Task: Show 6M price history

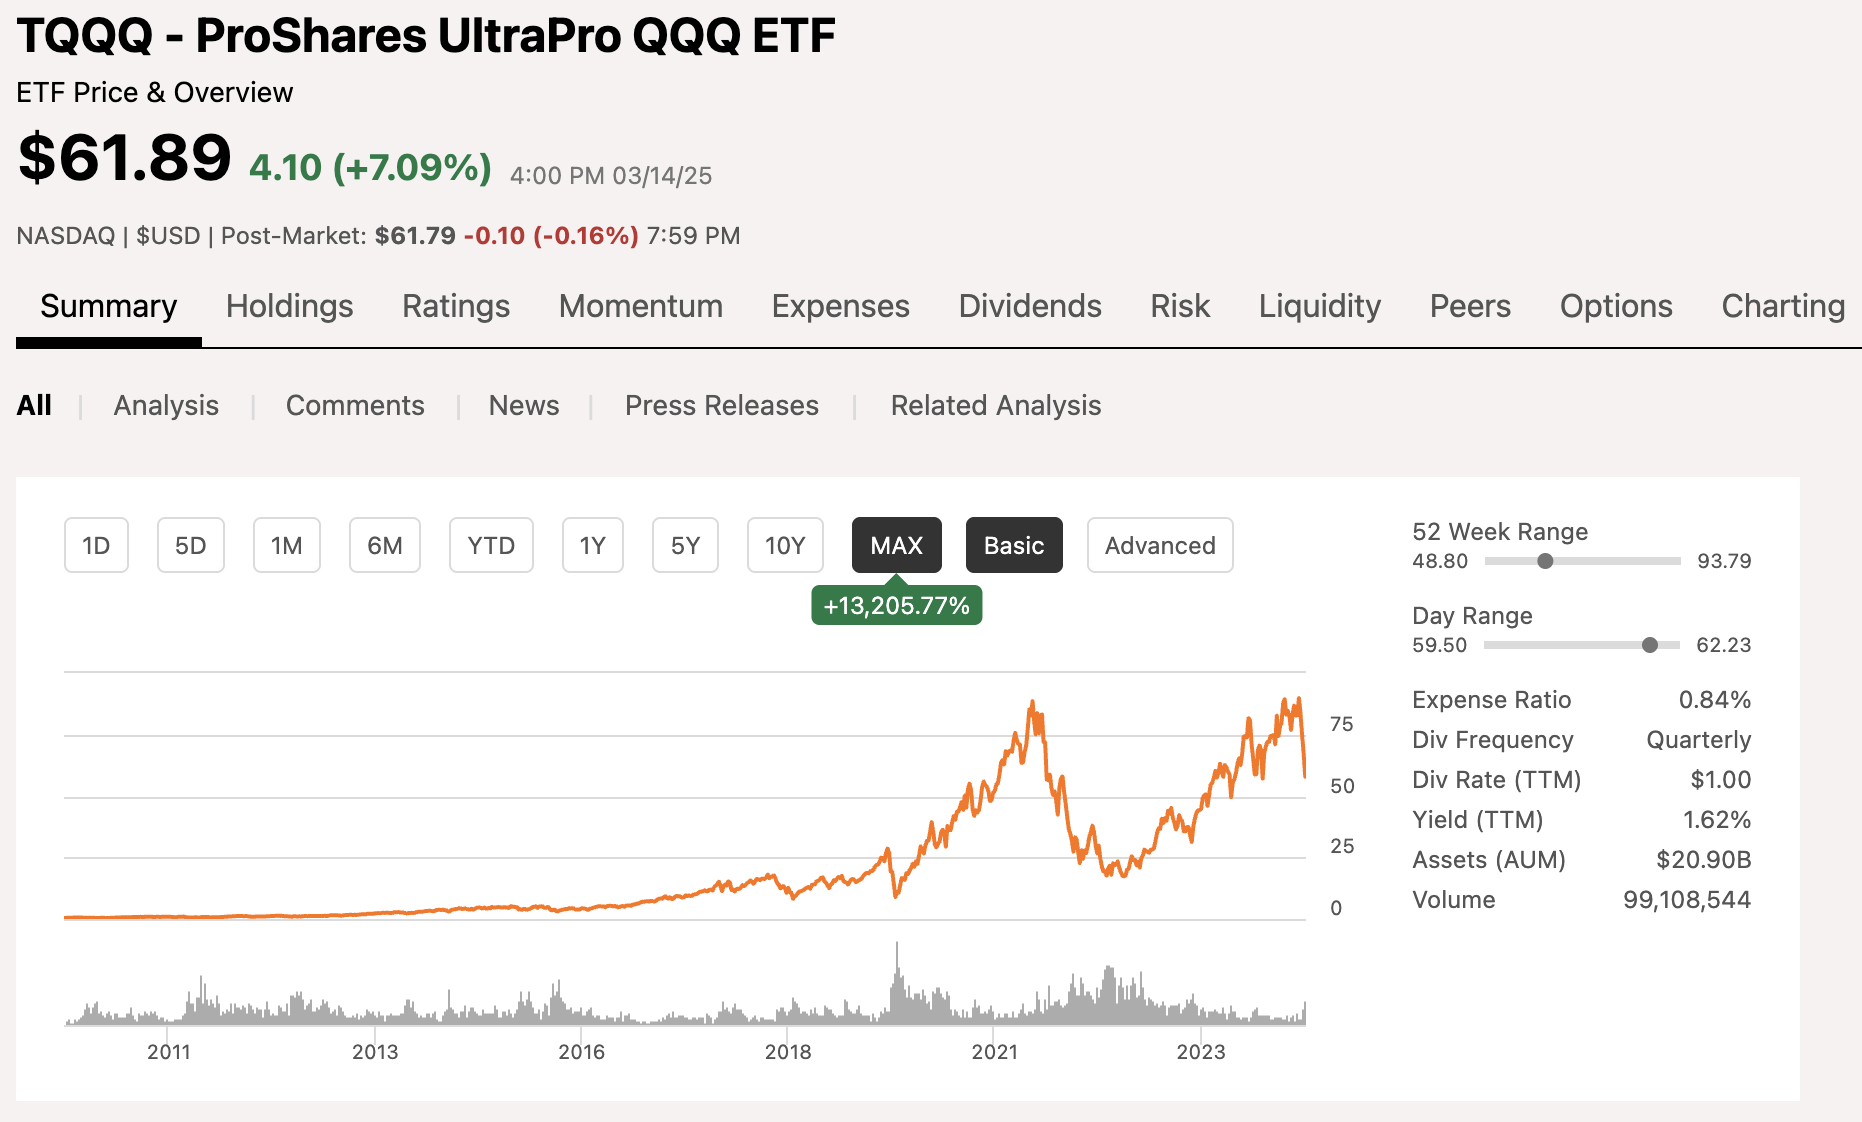Action: pyautogui.click(x=384, y=545)
